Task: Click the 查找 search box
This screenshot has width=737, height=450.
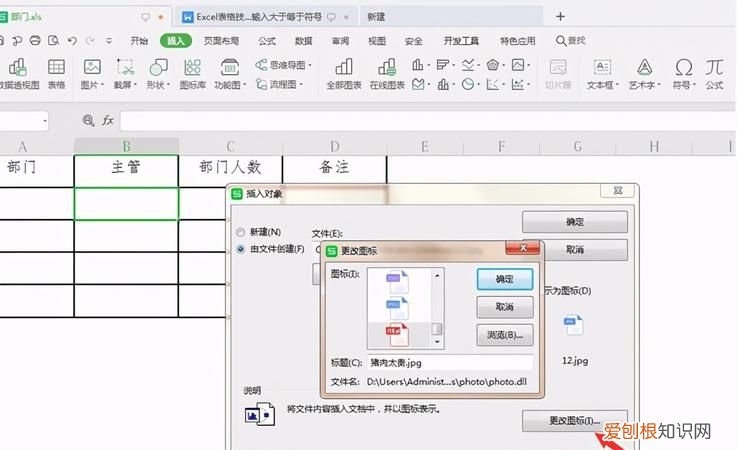Action: (571, 41)
